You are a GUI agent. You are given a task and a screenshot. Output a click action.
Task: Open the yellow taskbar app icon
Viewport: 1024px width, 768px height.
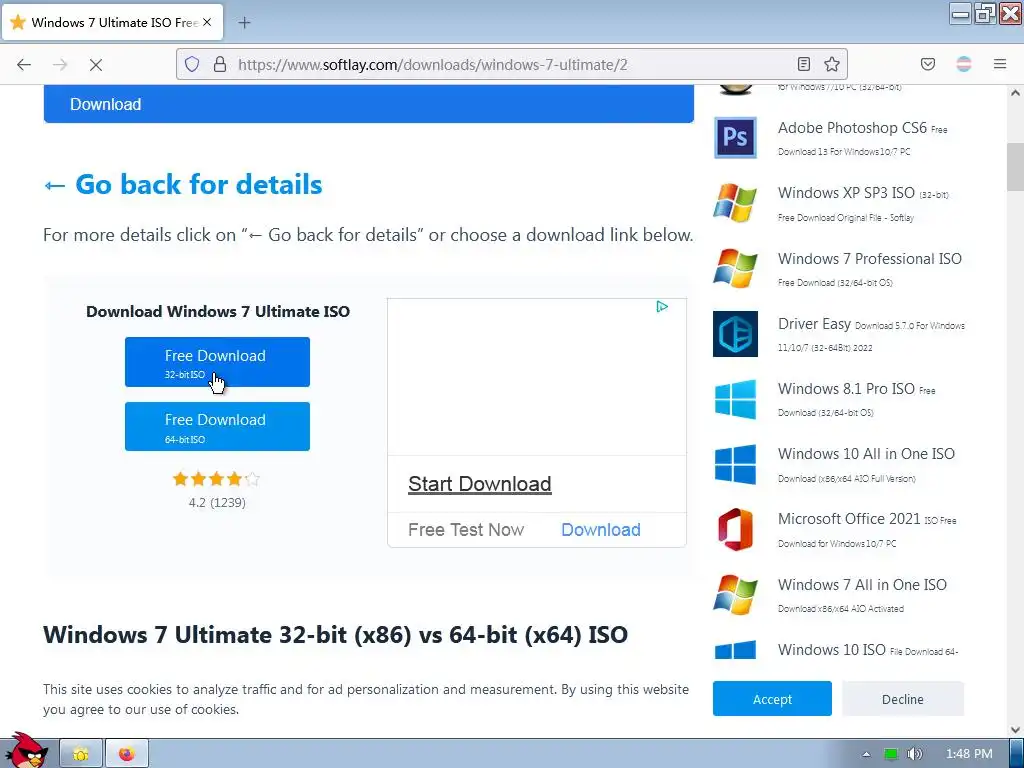(81, 754)
